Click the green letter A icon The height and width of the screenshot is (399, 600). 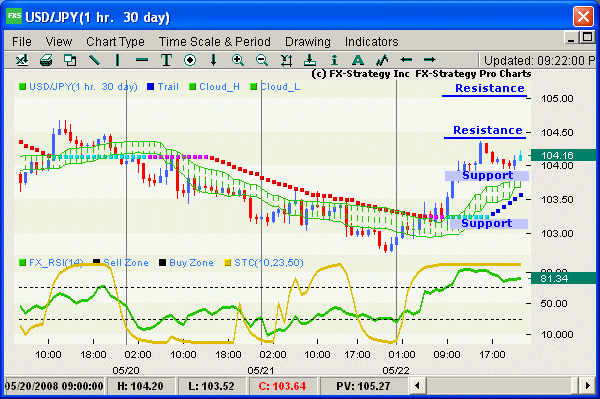point(358,60)
